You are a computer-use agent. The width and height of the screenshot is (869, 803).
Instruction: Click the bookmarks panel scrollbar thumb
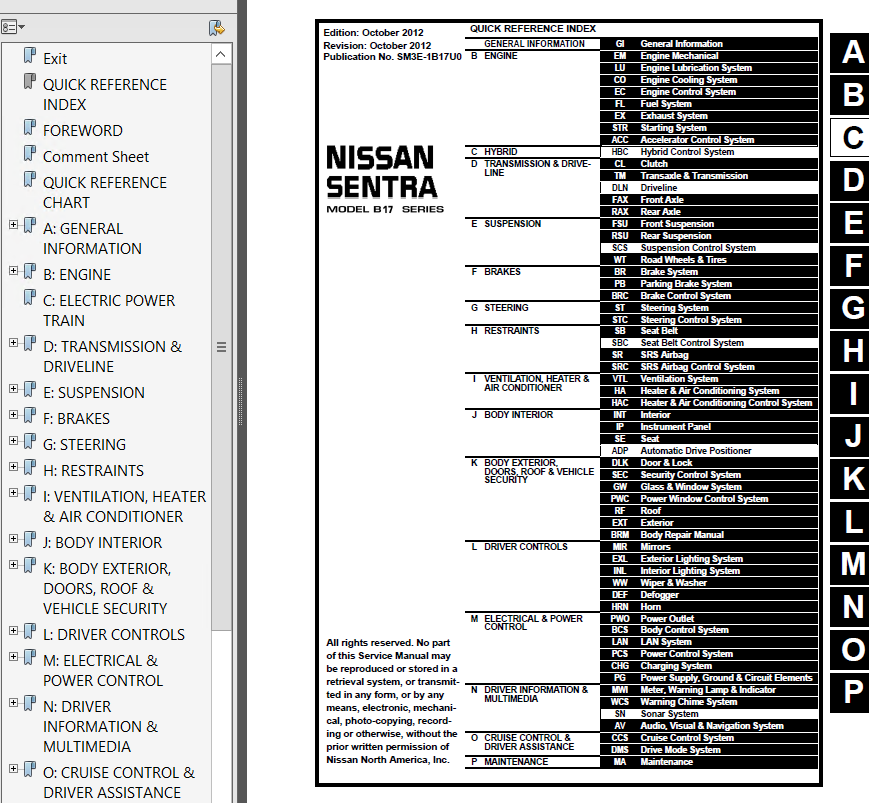221,347
